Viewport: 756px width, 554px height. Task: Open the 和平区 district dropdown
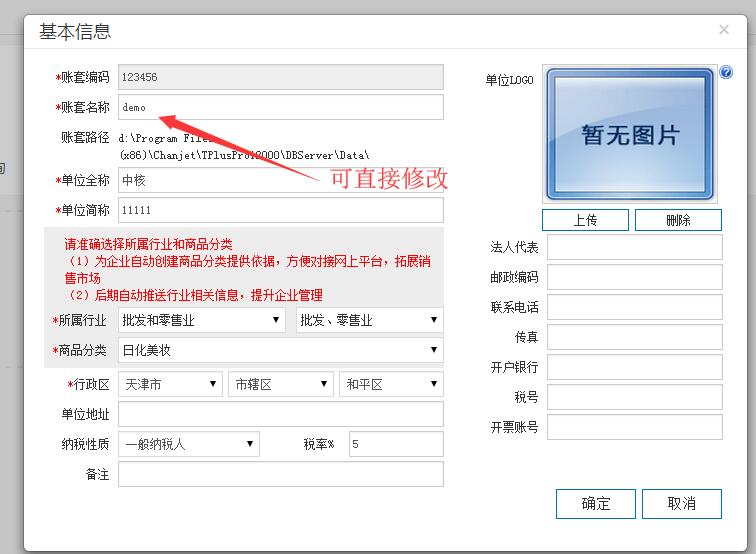[391, 384]
